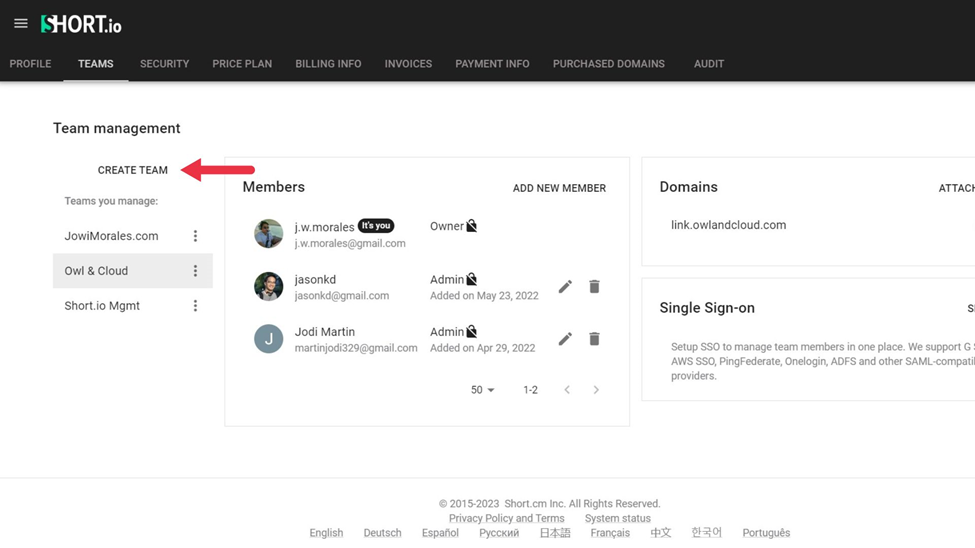The width and height of the screenshot is (975, 548).
Task: Switch language to English
Action: point(326,533)
